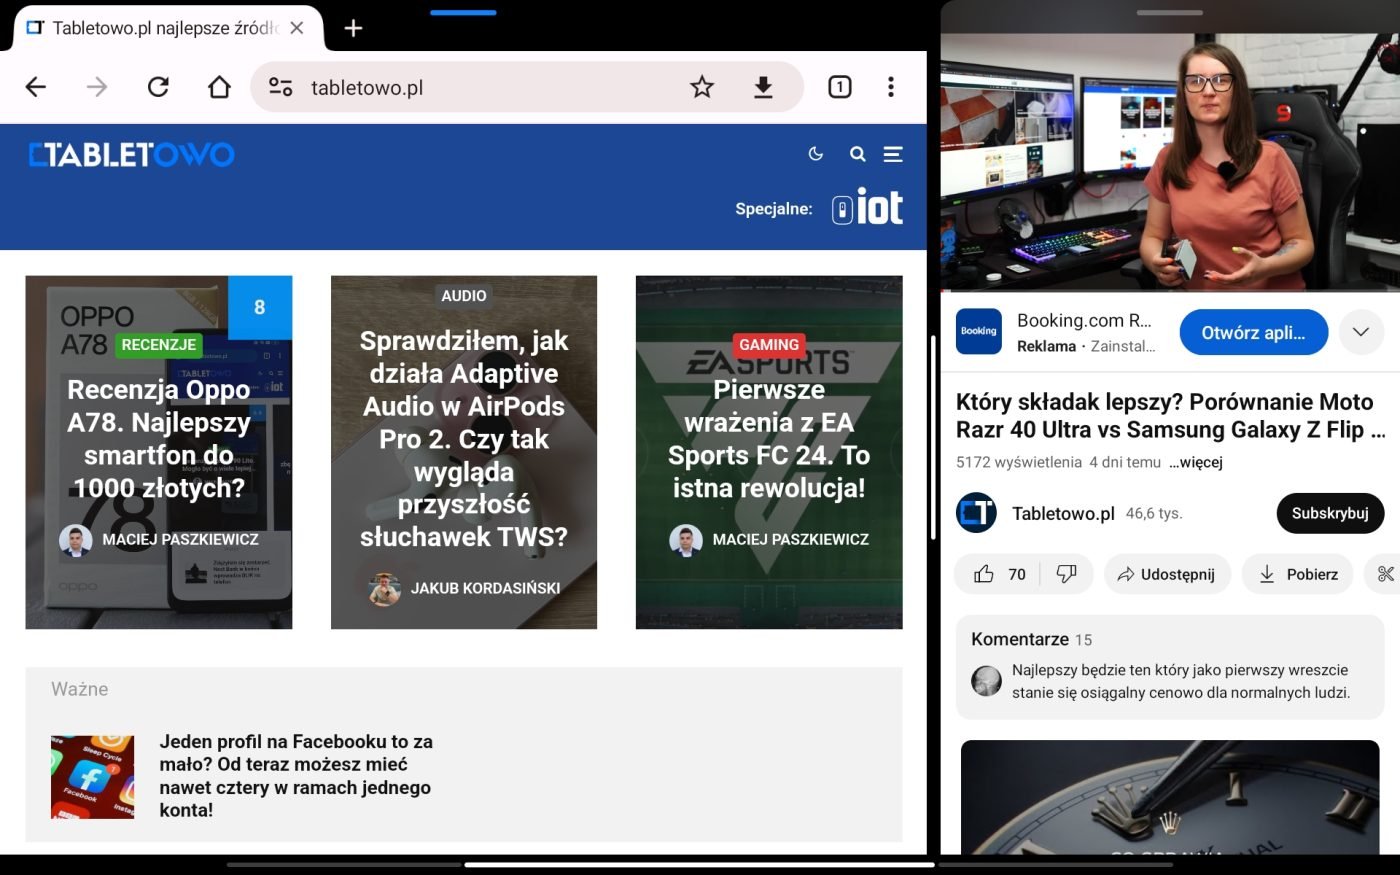Image resolution: width=1400 pixels, height=875 pixels.
Task: Bookmark page with the star icon
Action: point(702,87)
